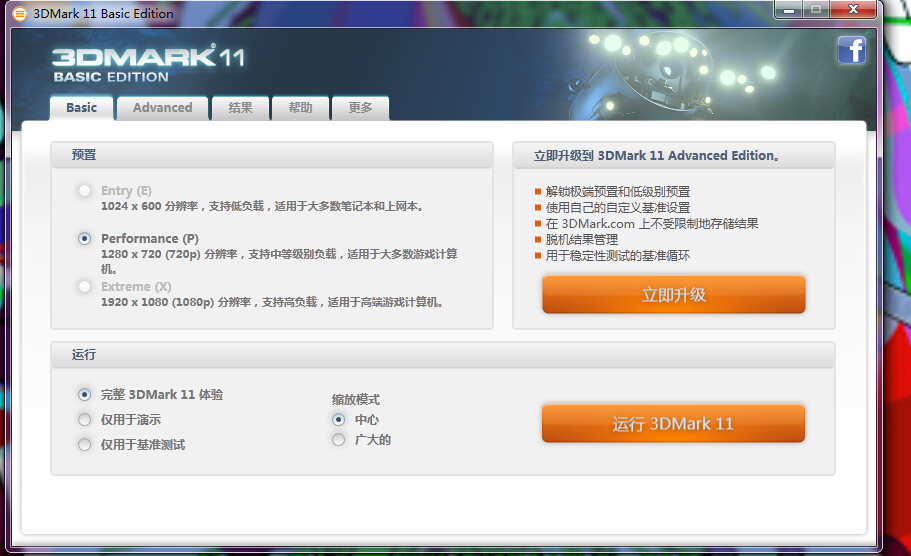Close the 3DMark 11 window
Image resolution: width=911 pixels, height=556 pixels.
(x=853, y=10)
